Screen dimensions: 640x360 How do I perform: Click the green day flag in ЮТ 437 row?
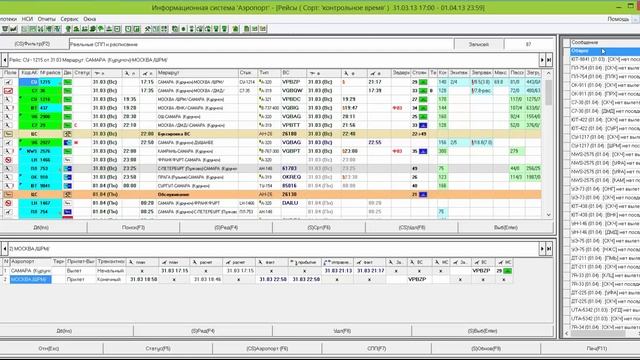[67, 108]
